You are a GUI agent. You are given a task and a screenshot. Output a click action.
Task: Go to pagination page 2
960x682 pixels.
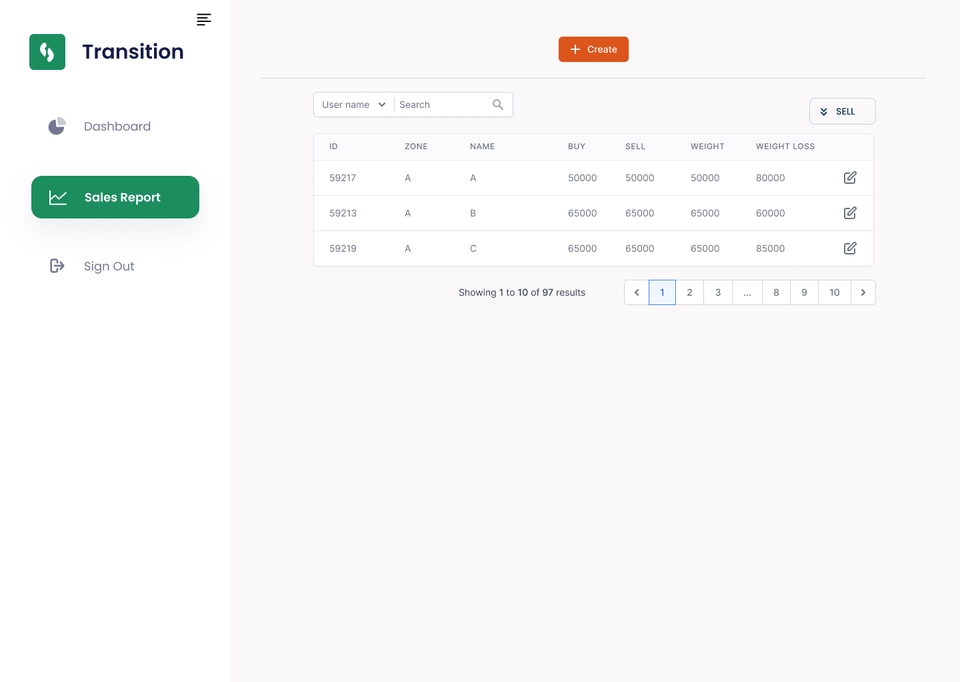coord(689,293)
